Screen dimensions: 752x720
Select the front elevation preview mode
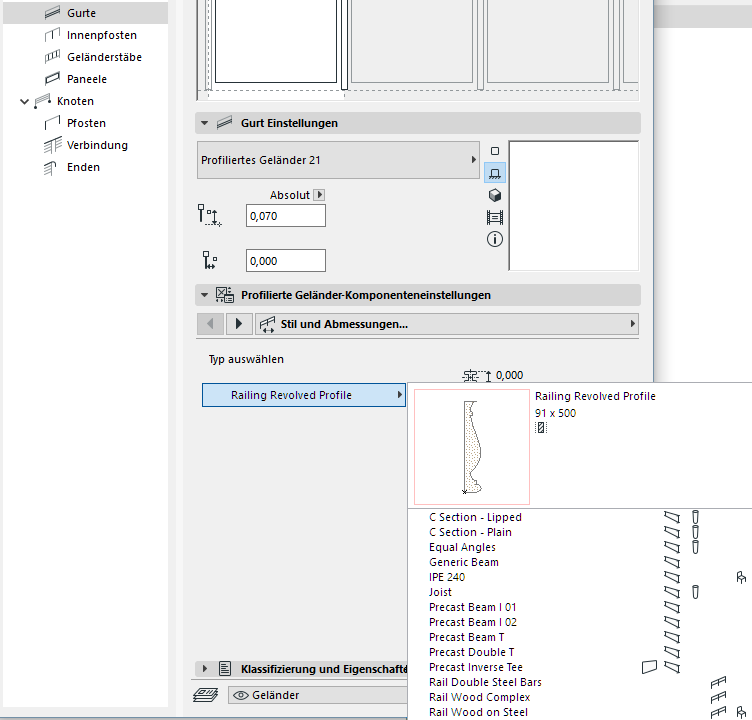click(495, 173)
